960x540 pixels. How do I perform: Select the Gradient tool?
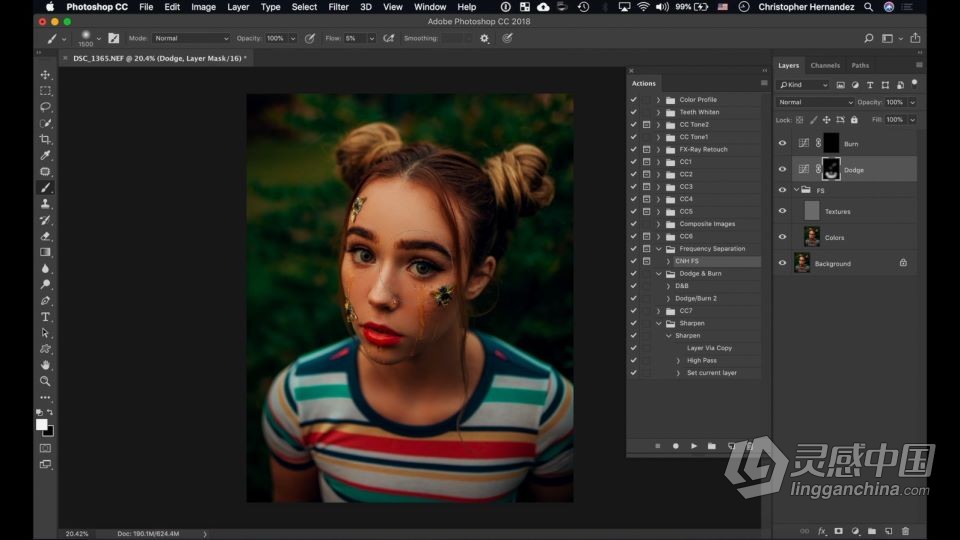pyautogui.click(x=45, y=252)
